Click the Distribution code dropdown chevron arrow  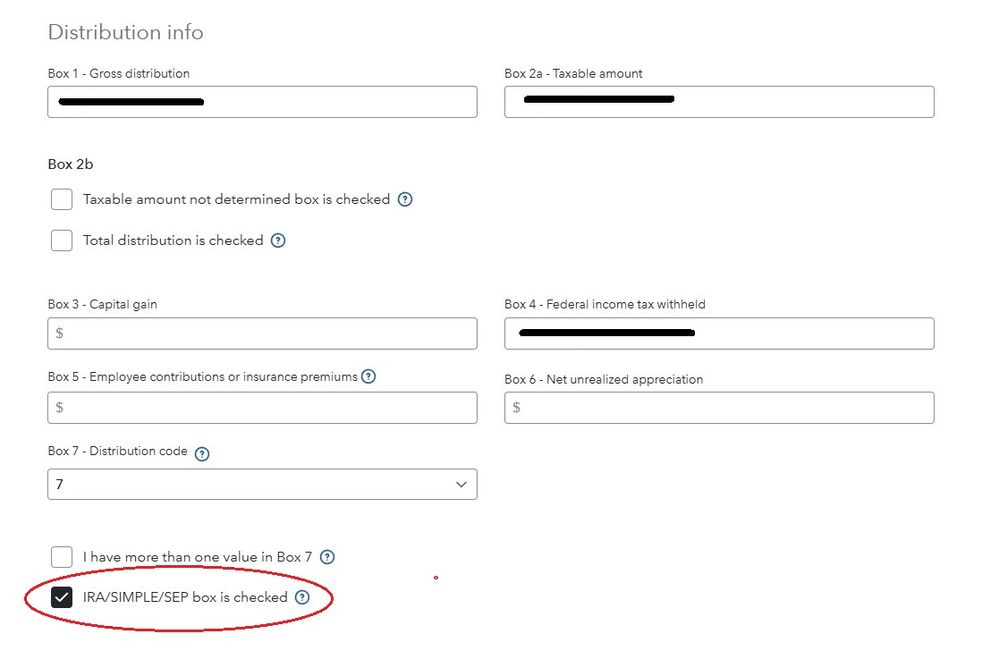point(461,484)
